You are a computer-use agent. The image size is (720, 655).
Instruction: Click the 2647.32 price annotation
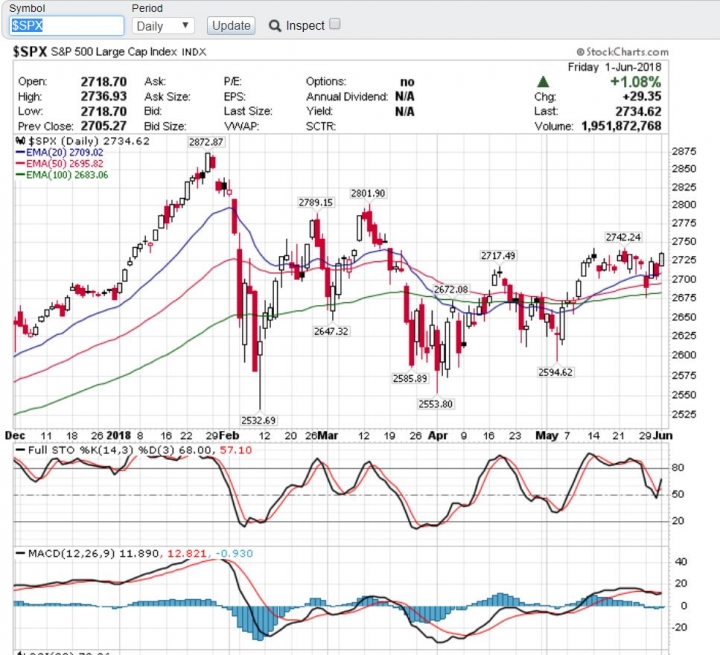click(x=331, y=331)
